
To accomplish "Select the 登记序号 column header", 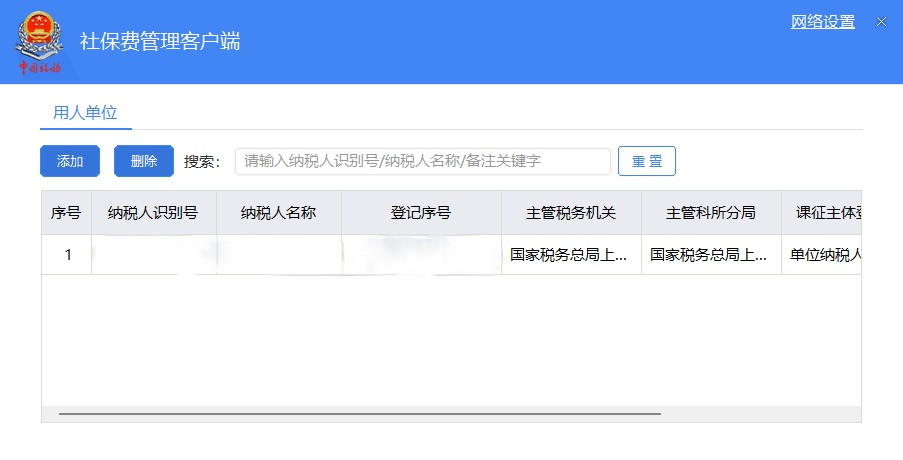I will point(421,212).
